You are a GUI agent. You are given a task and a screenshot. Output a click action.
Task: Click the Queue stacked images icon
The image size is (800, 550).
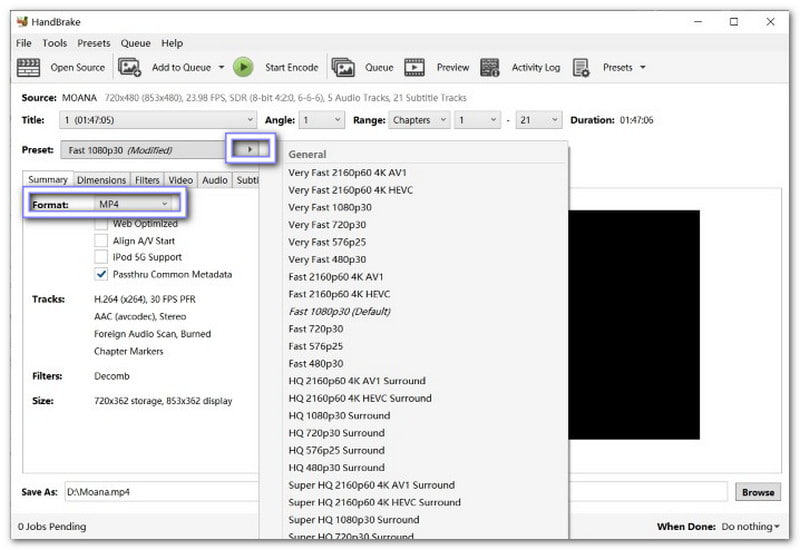coord(343,67)
